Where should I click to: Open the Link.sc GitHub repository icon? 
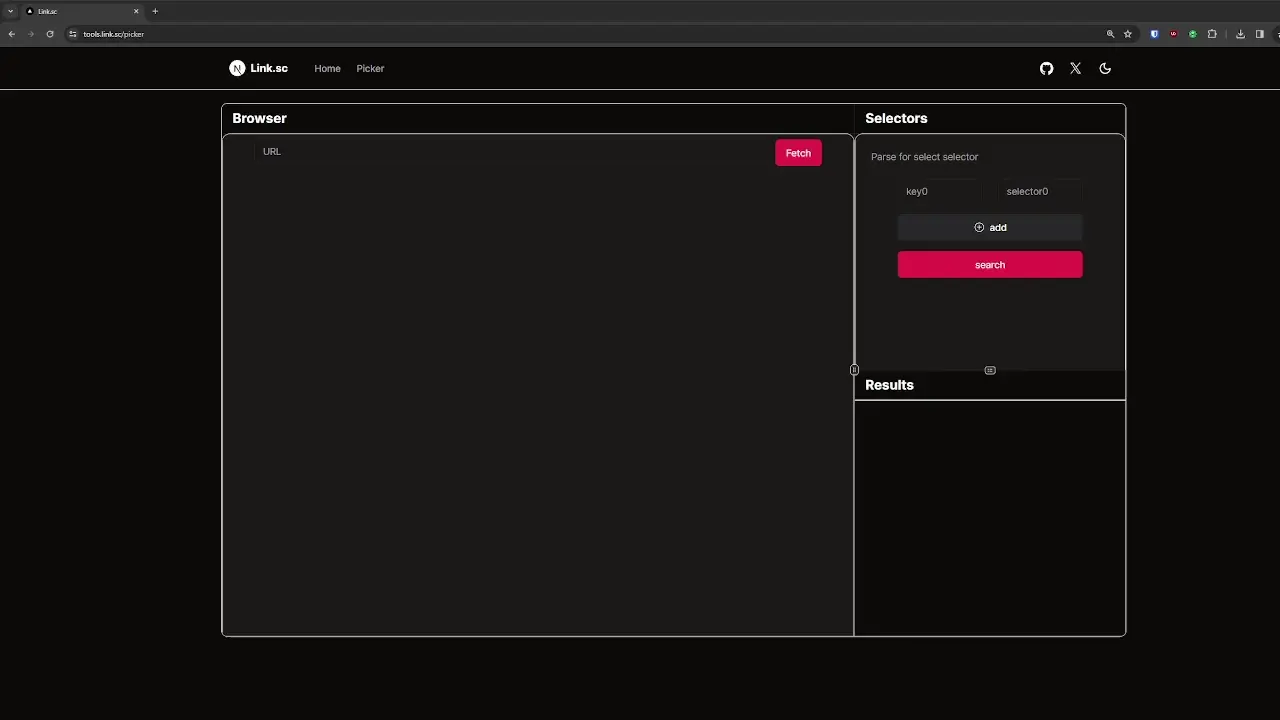click(x=1046, y=68)
